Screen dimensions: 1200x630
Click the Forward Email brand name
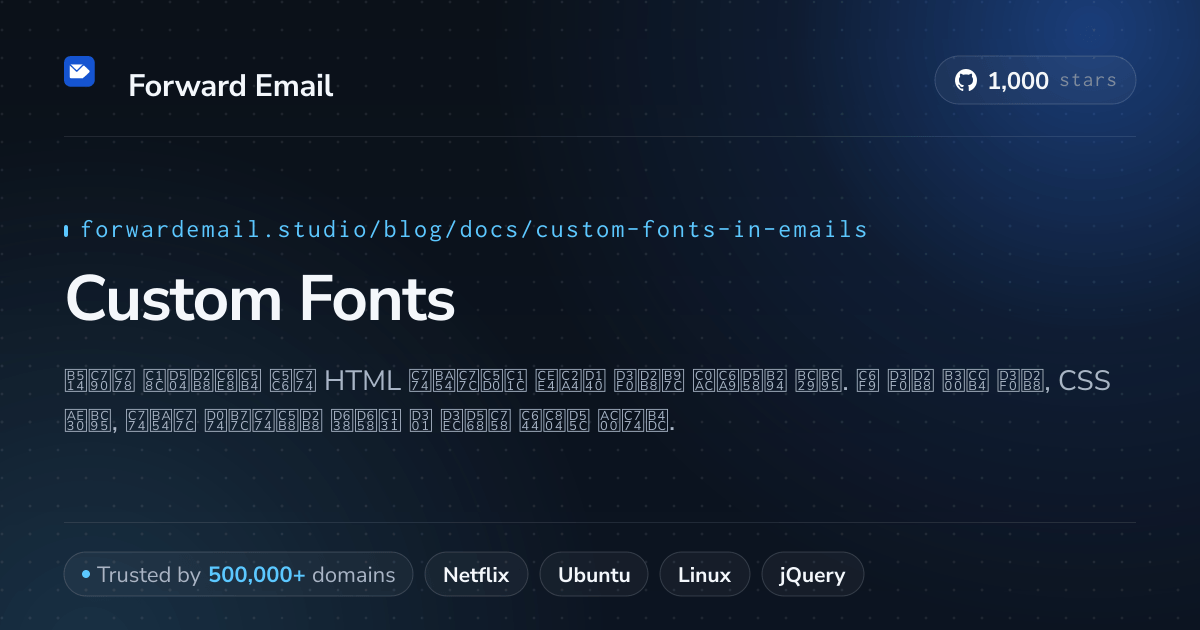coord(231,86)
